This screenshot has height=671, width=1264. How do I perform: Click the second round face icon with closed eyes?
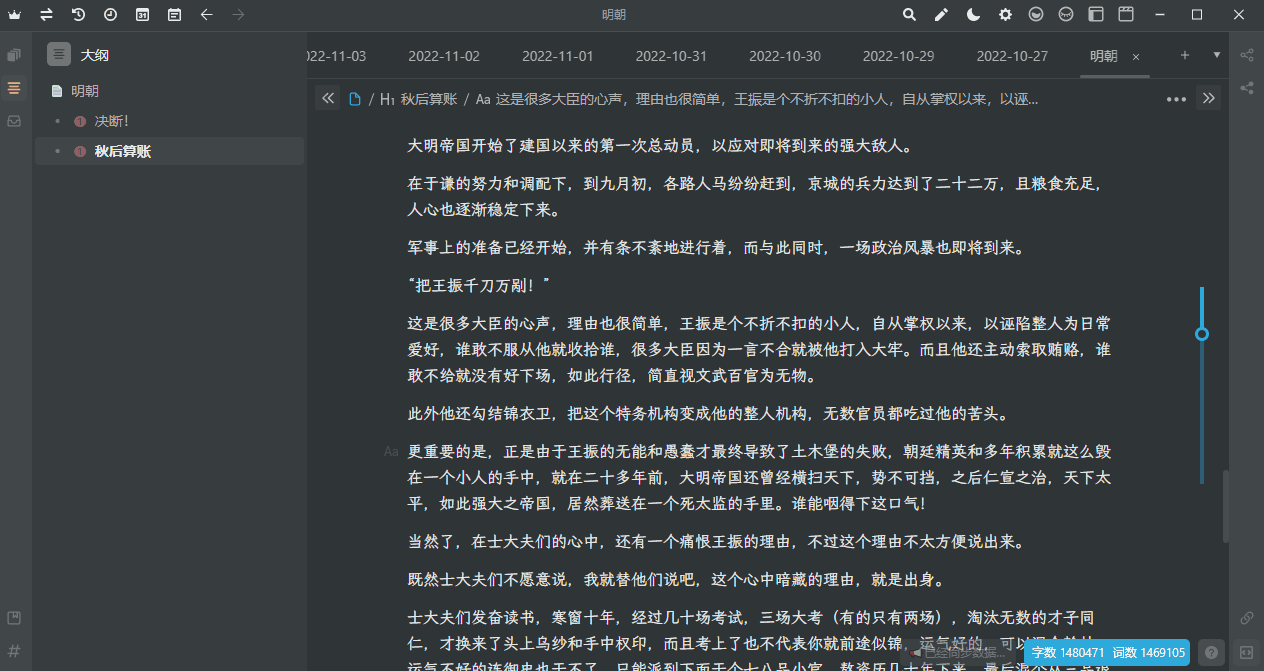(1067, 15)
